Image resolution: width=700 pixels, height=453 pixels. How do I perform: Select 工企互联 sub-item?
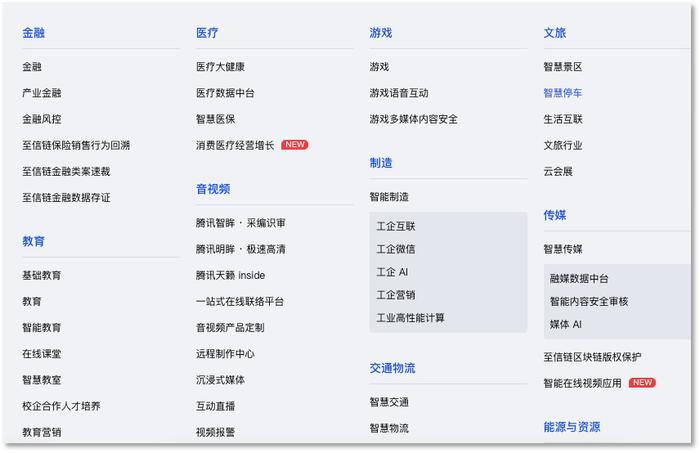coord(396,226)
